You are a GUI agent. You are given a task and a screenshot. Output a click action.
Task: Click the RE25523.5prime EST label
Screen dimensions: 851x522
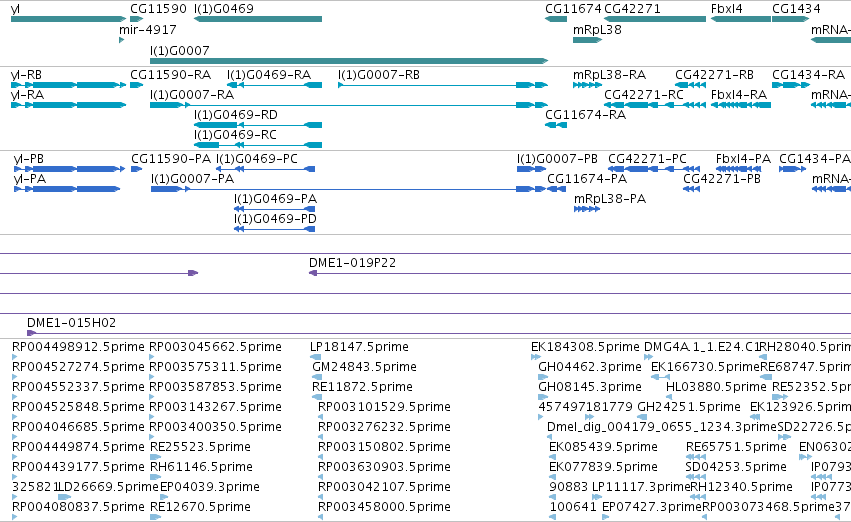[x=200, y=447]
